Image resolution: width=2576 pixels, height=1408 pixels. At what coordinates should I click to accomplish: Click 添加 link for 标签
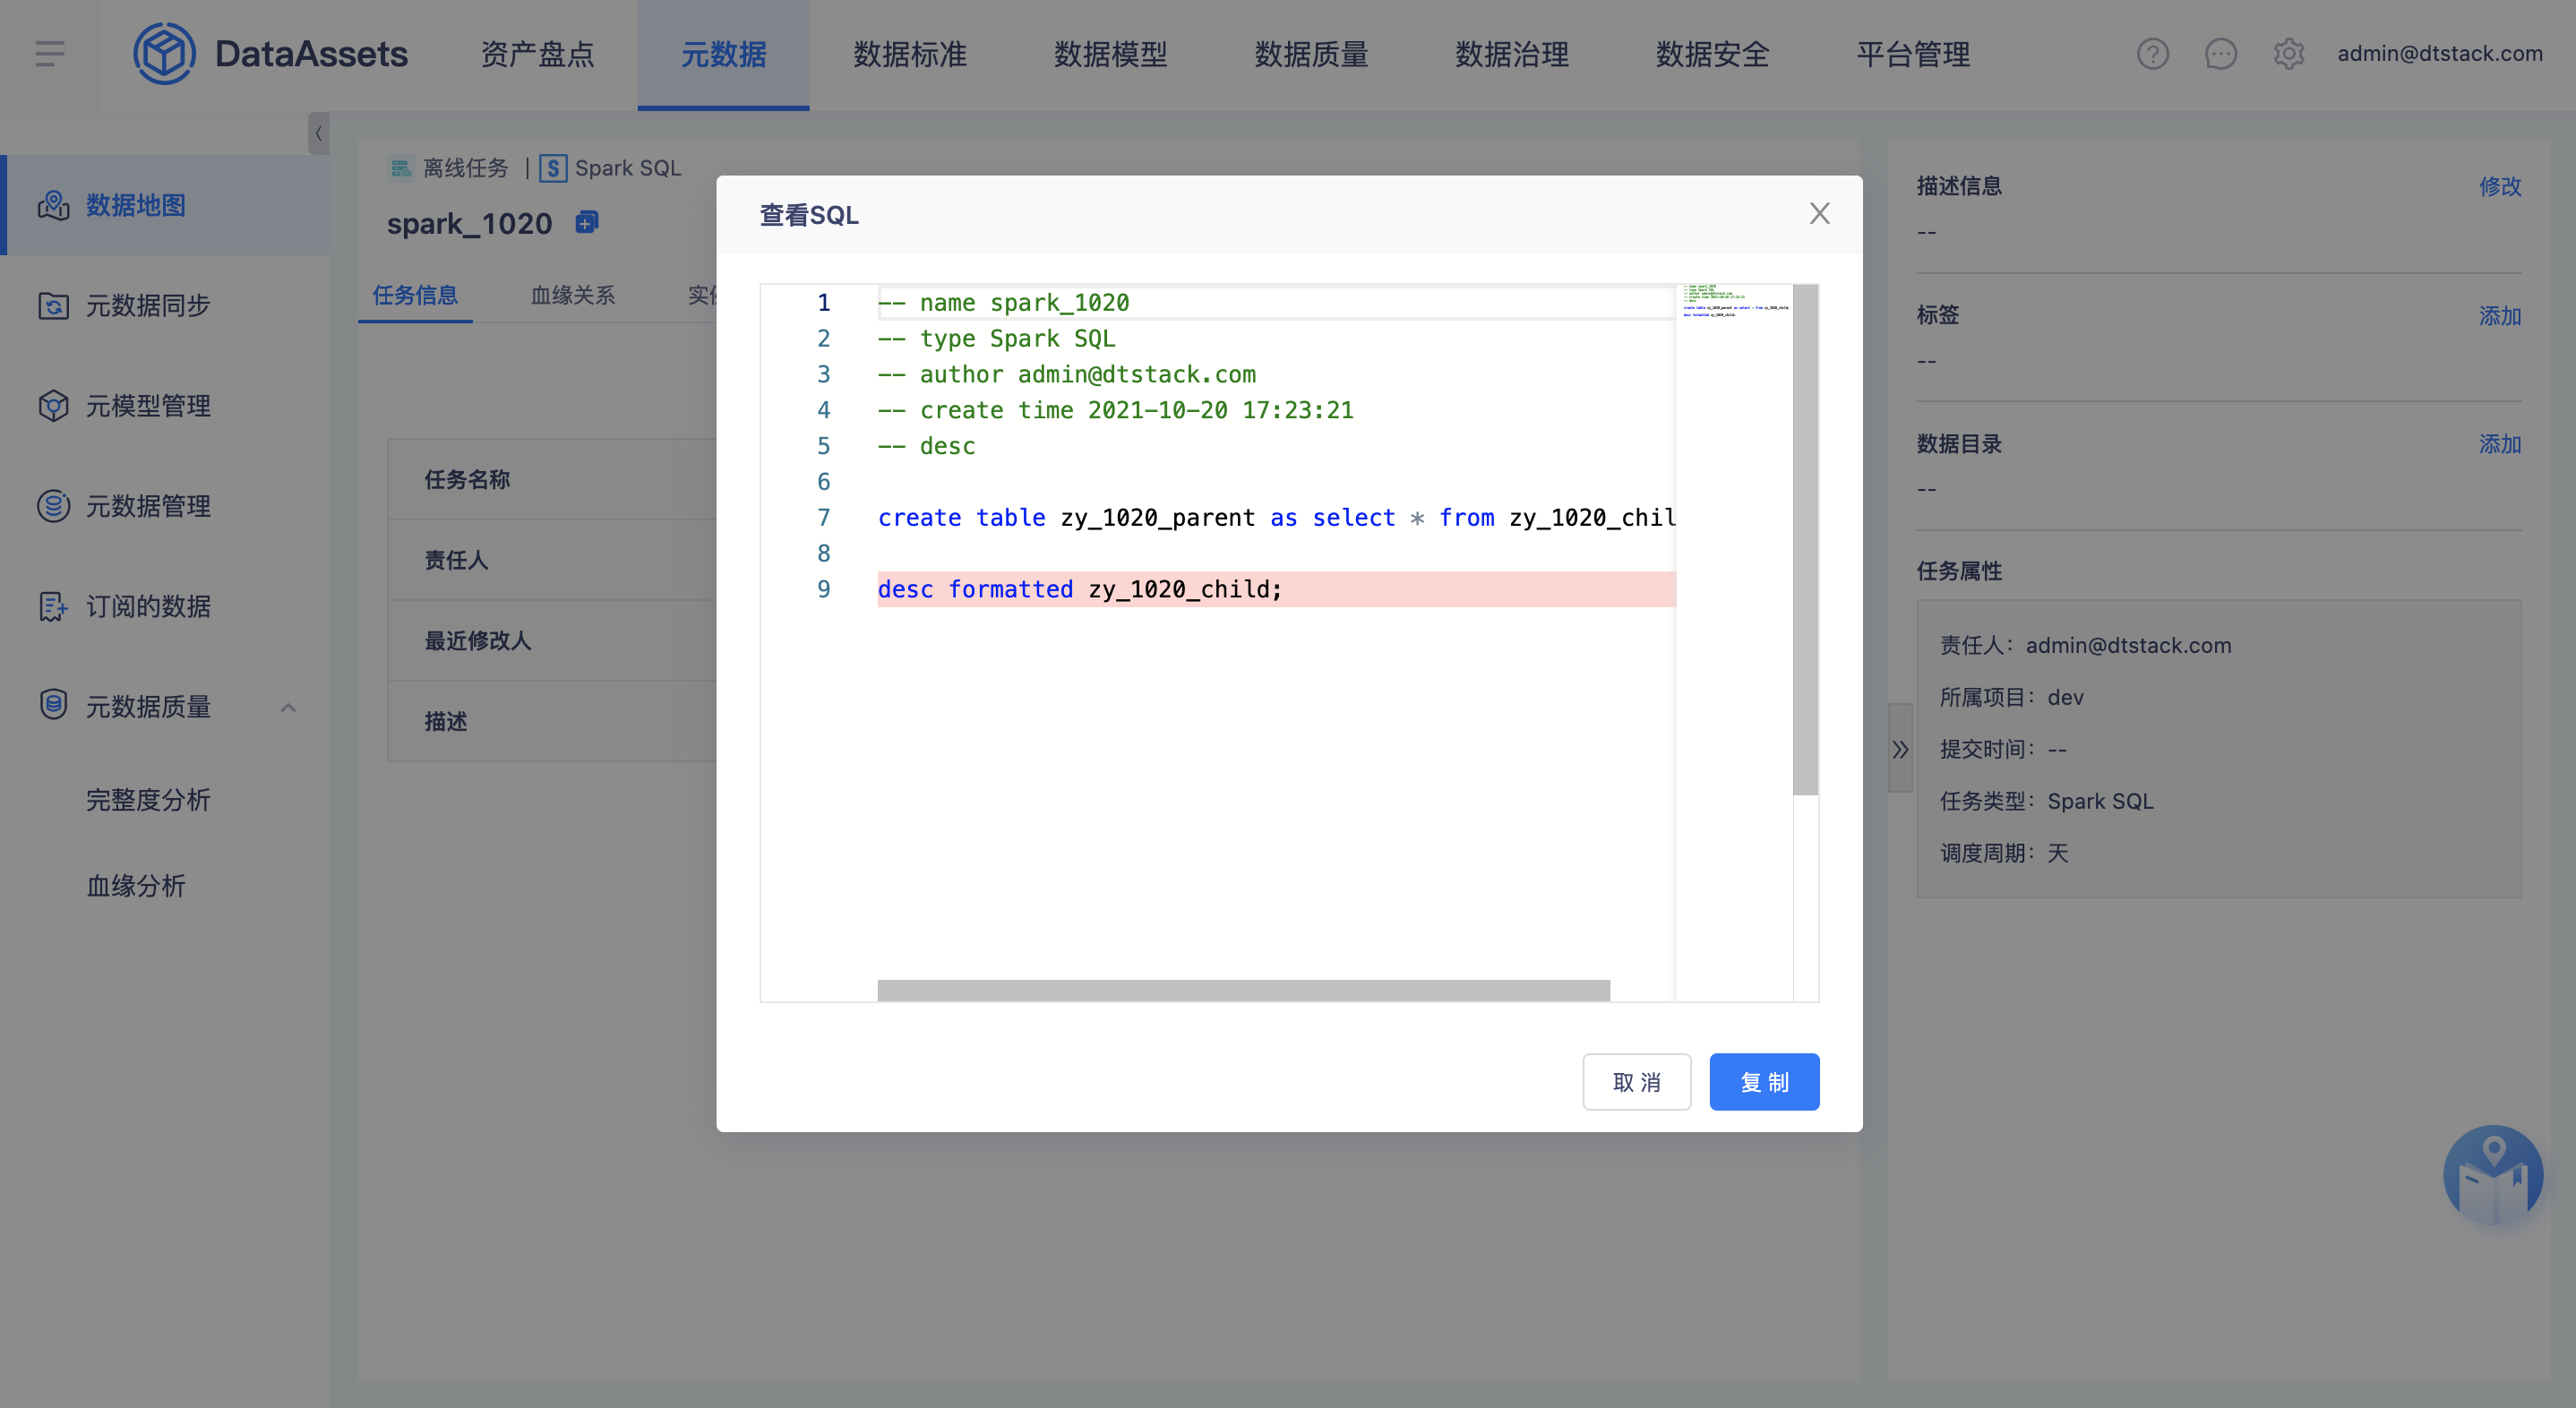2499,316
